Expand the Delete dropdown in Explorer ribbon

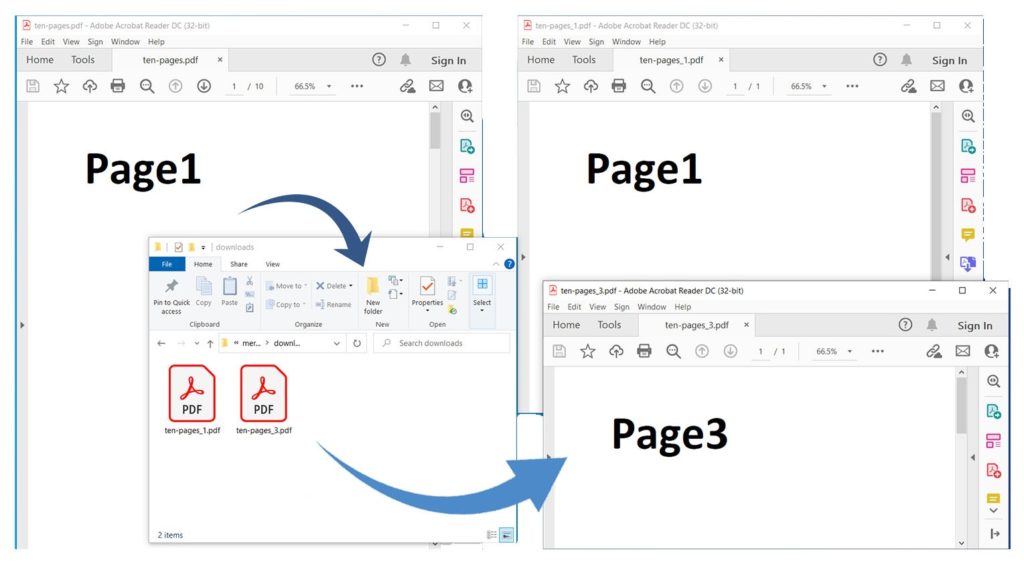point(351,286)
